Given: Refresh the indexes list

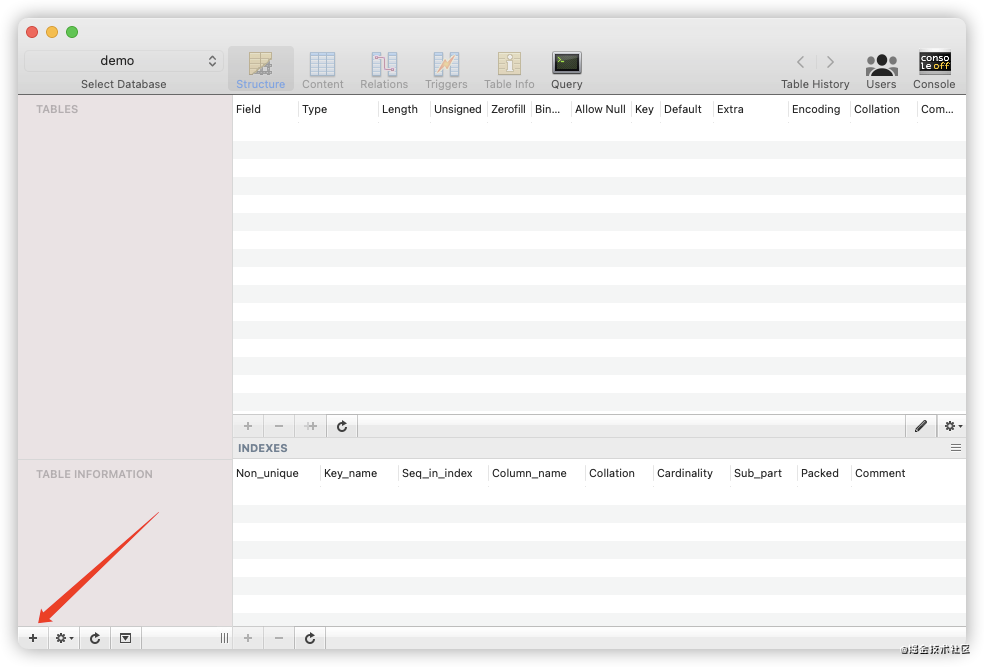Looking at the screenshot, I should [x=310, y=638].
